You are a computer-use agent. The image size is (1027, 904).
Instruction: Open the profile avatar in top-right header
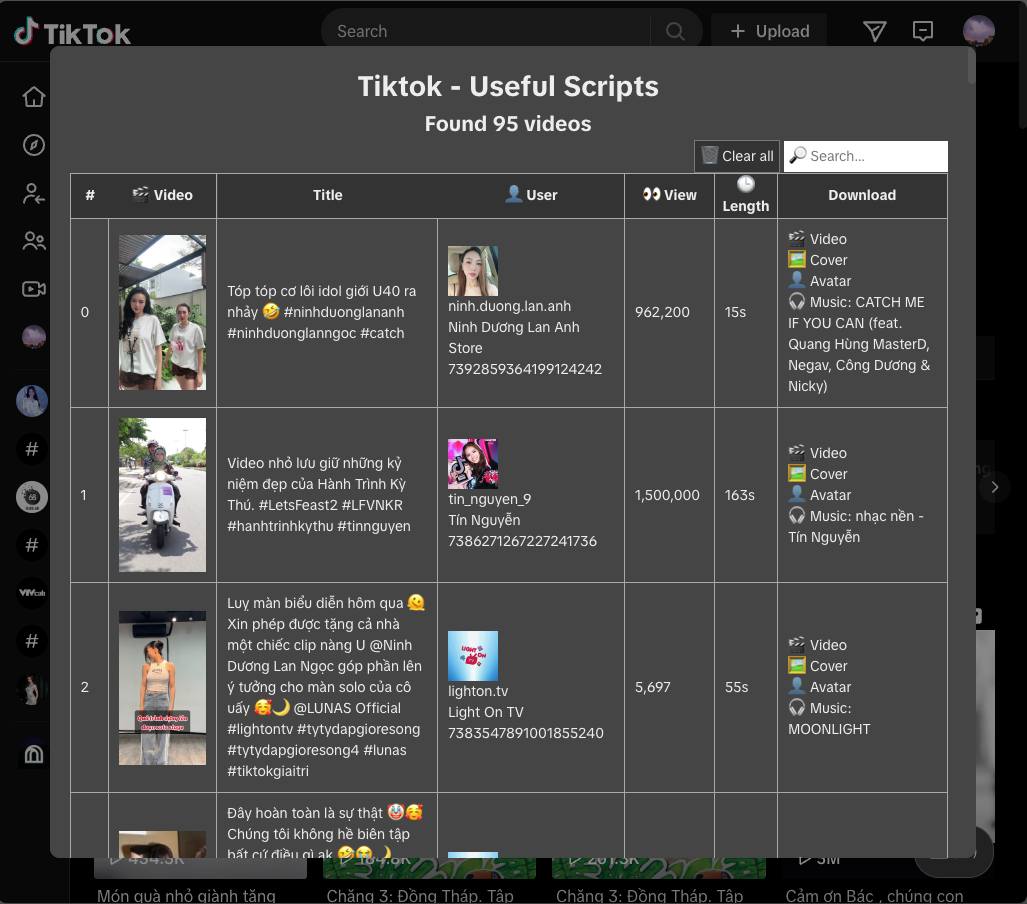click(979, 31)
